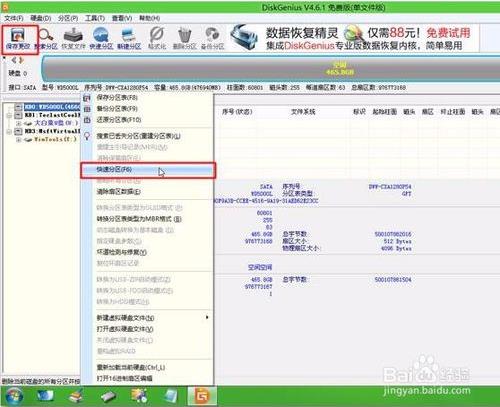Viewport: 500px width, 407px height.
Task: Open the 查看(V) menu
Action: point(122,18)
